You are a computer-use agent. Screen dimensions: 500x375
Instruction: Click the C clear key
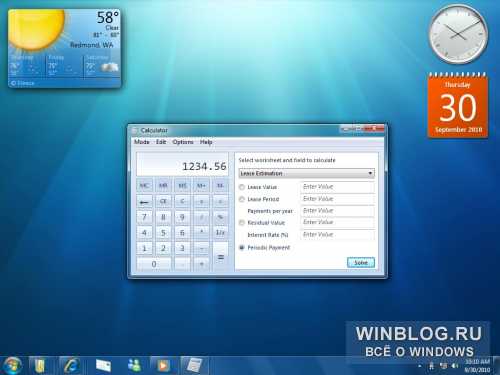coord(182,202)
